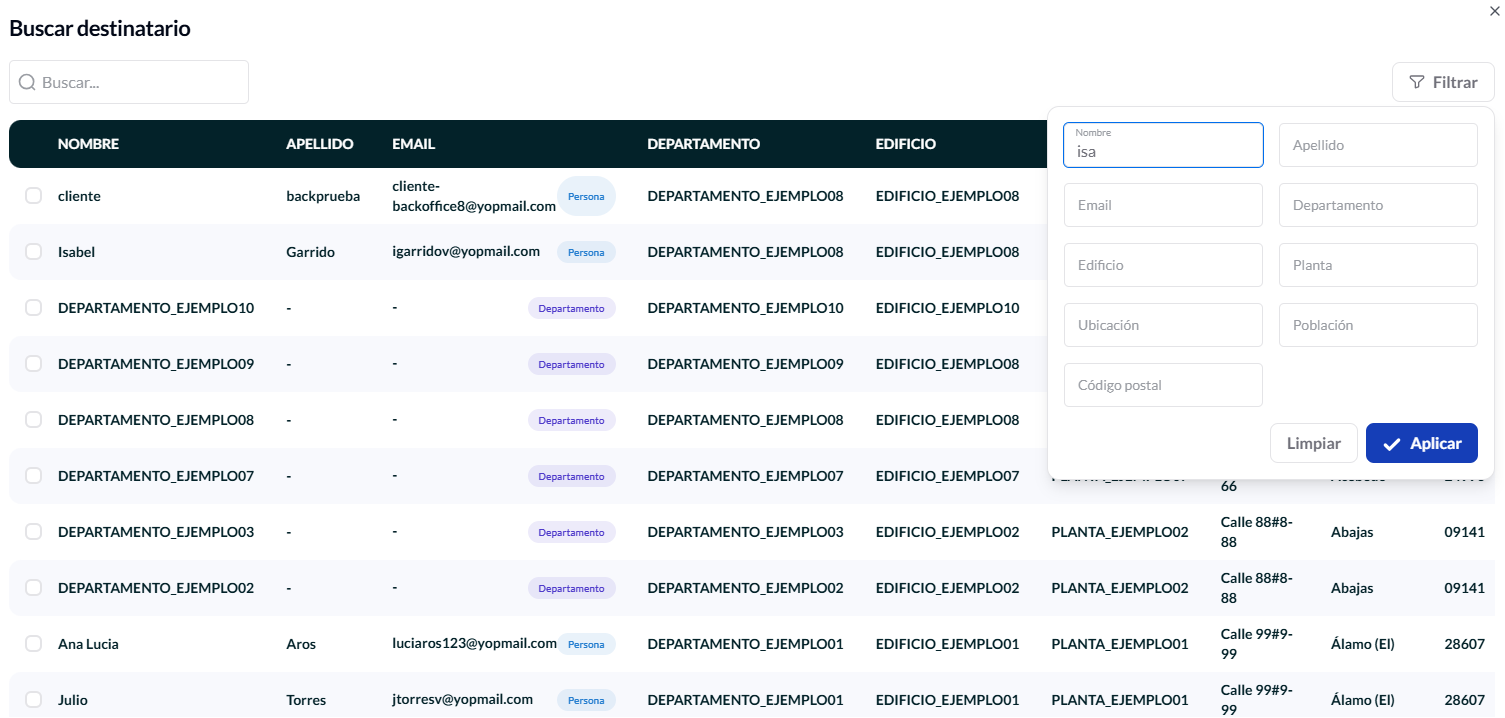Open the Filtrar filter panel button
The image size is (1505, 718).
click(1443, 82)
